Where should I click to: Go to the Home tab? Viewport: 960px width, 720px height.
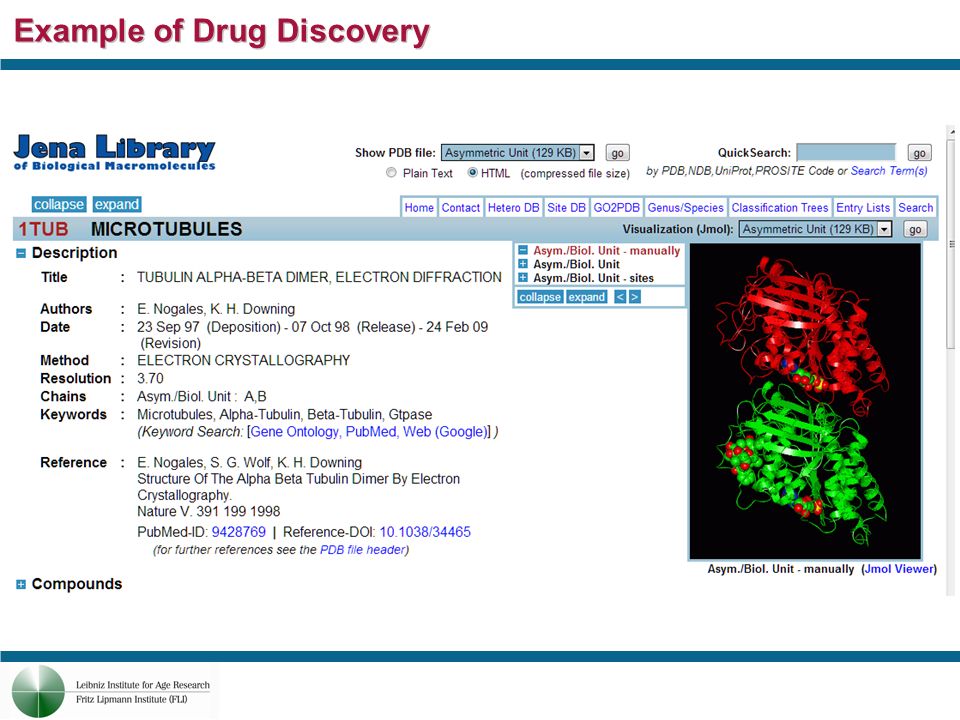(x=419, y=208)
